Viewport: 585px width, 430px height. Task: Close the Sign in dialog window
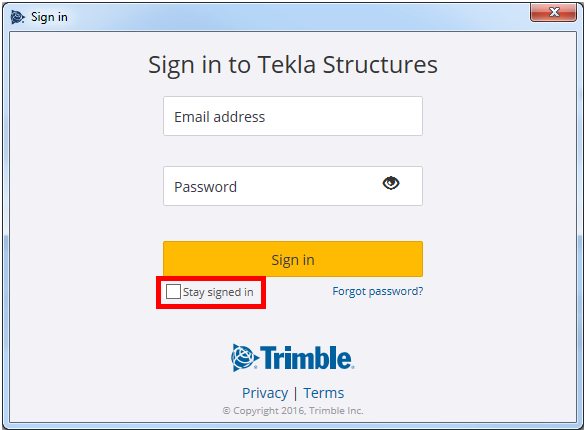pos(553,13)
